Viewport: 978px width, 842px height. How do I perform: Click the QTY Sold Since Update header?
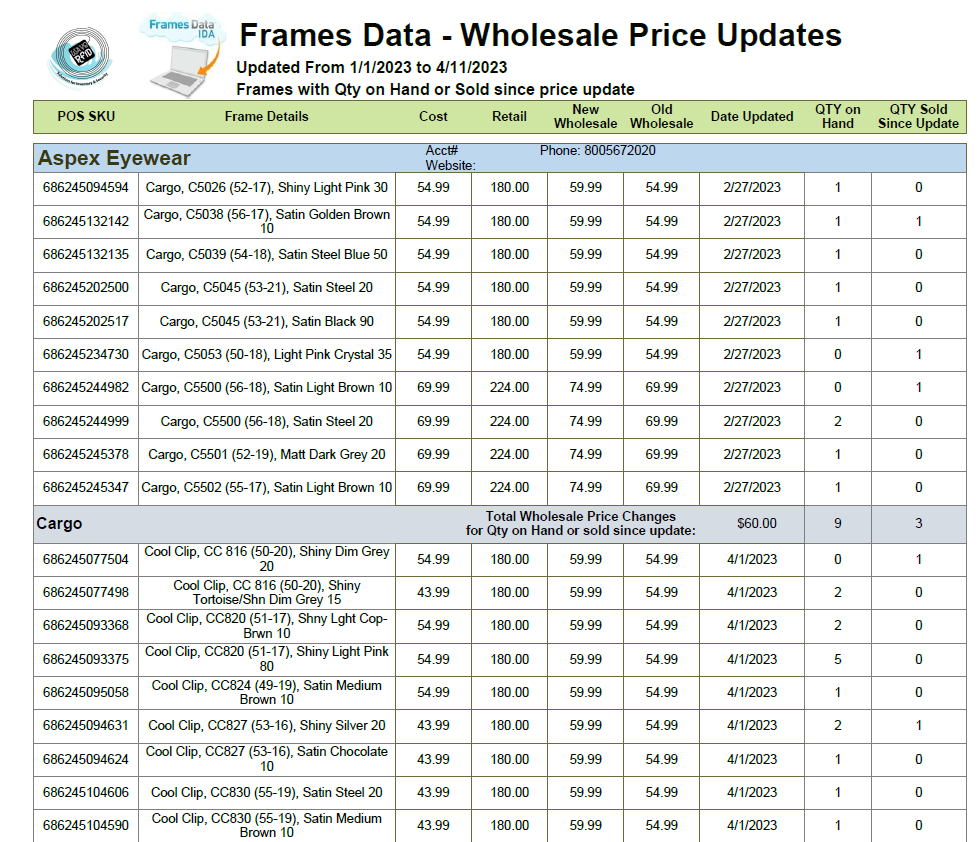(918, 117)
